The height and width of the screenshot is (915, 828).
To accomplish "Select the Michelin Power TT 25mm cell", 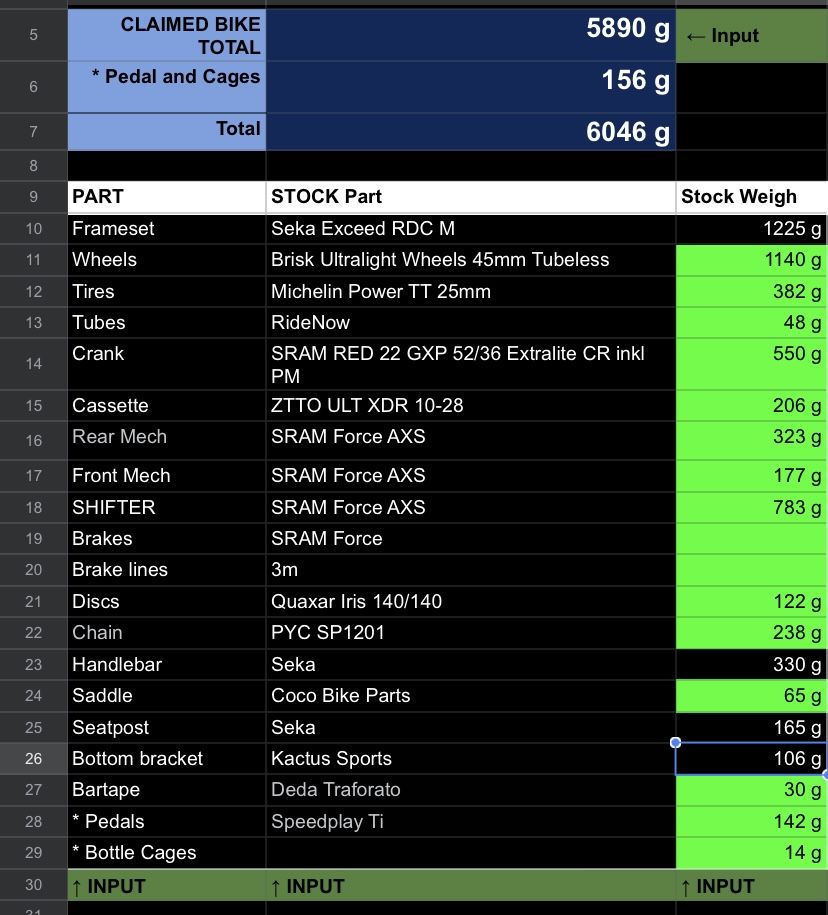I will (x=470, y=292).
